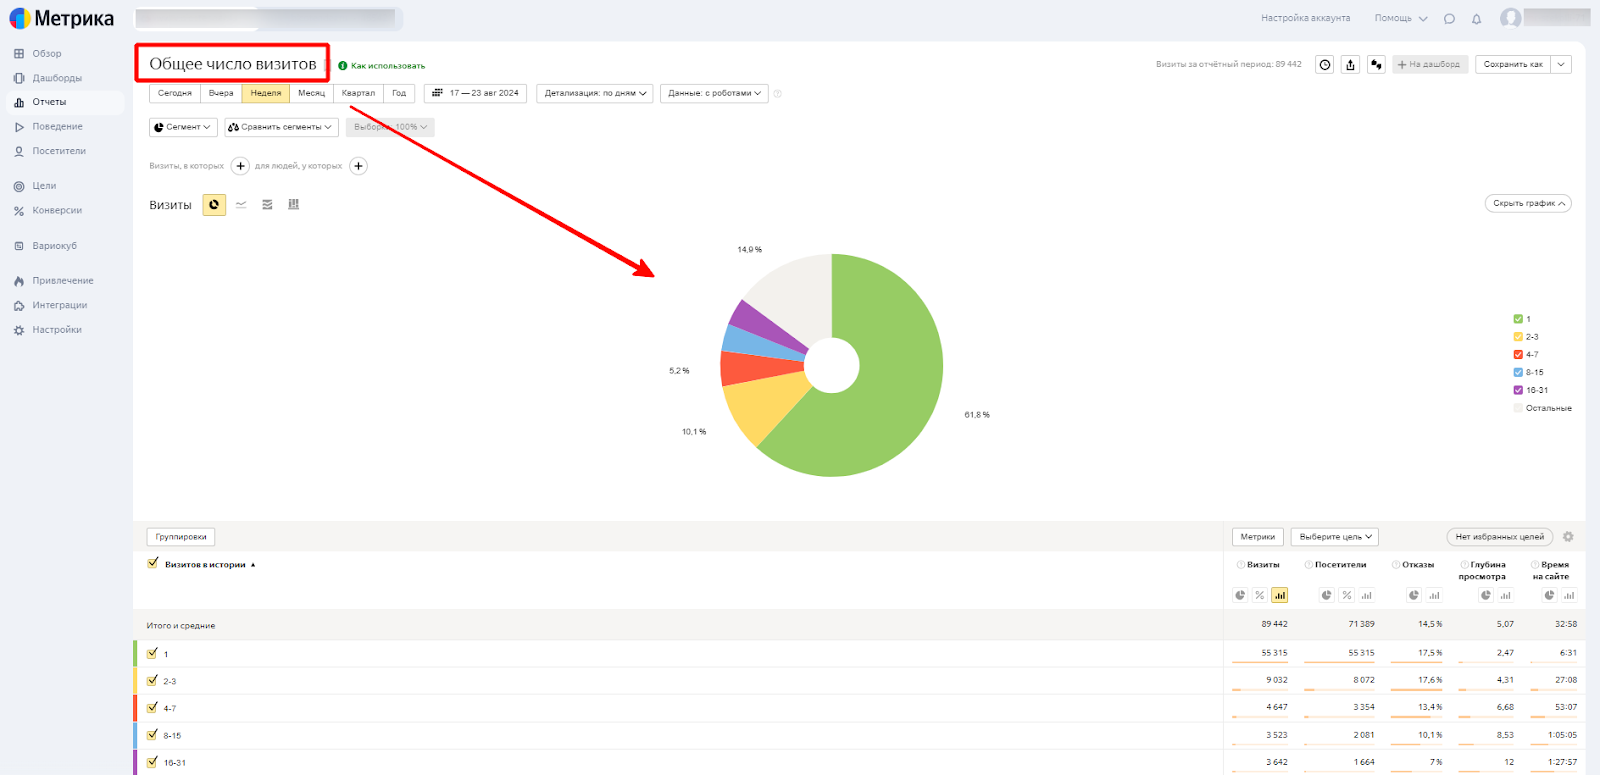Open the Выберите цель dropdown
This screenshot has height=775, width=1600.
tap(1334, 537)
